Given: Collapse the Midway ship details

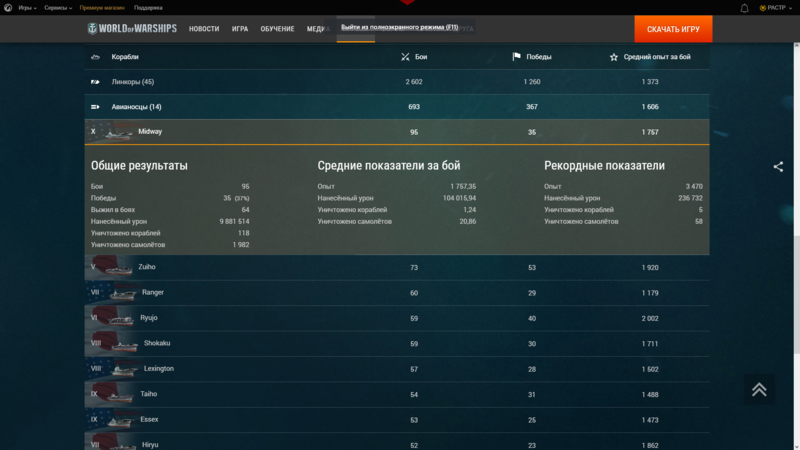Looking at the screenshot, I should 397,132.
